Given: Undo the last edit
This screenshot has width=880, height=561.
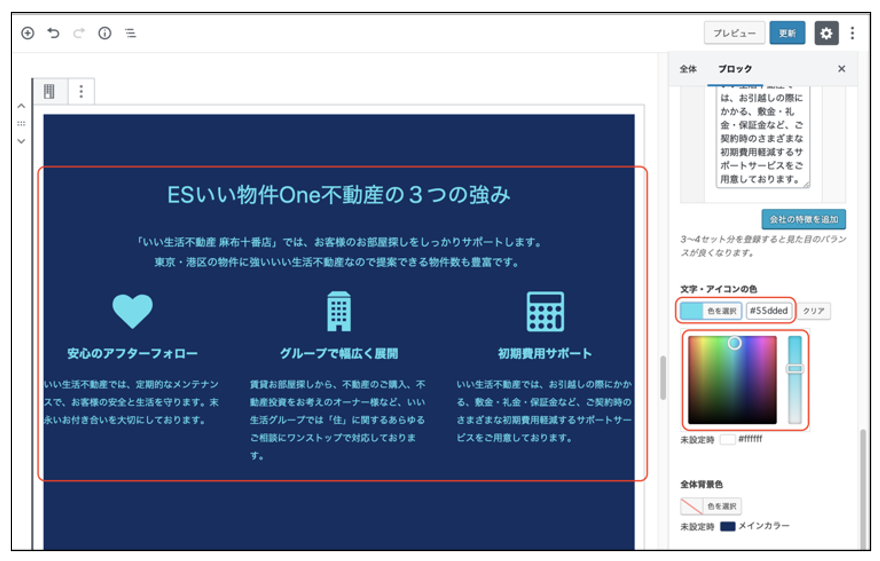Looking at the screenshot, I should tap(53, 33).
